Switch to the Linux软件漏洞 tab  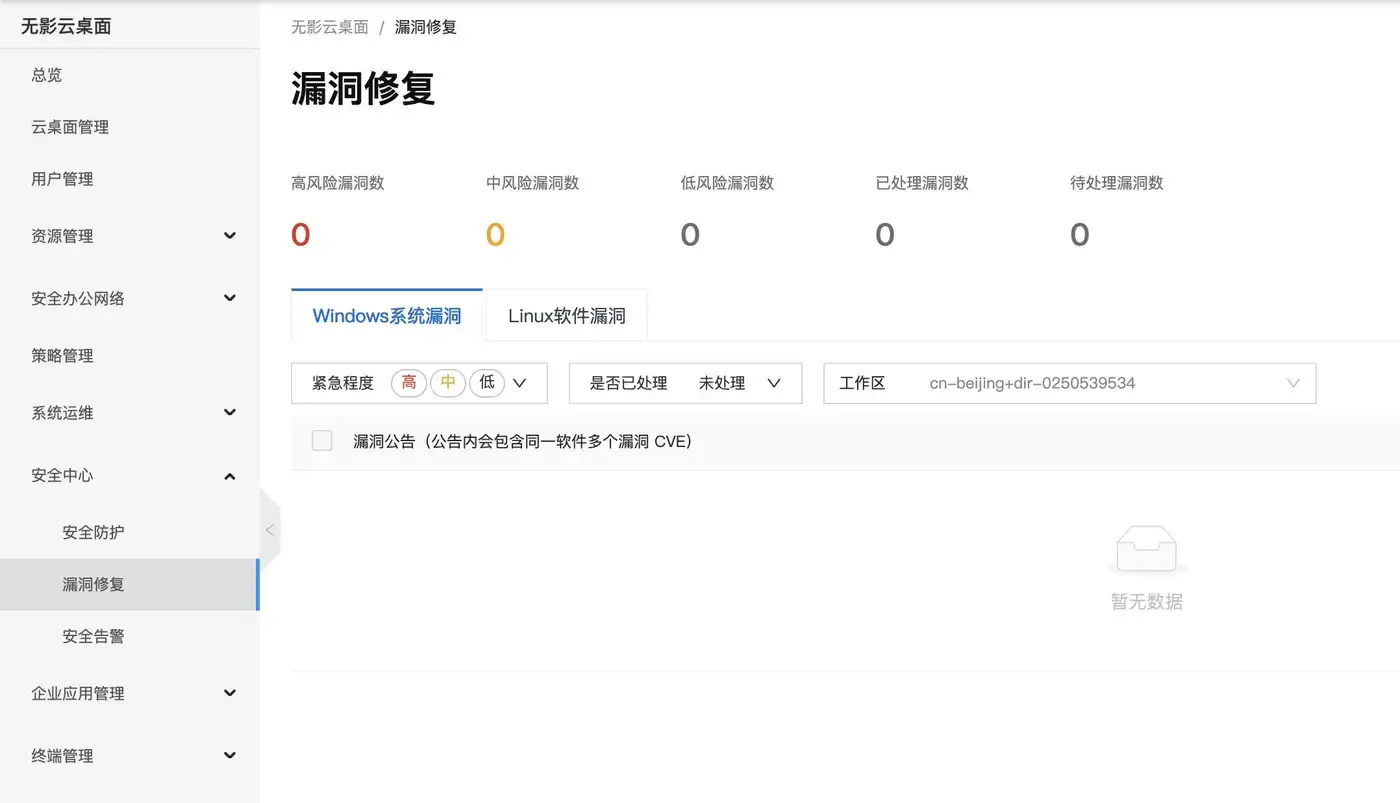click(x=567, y=316)
